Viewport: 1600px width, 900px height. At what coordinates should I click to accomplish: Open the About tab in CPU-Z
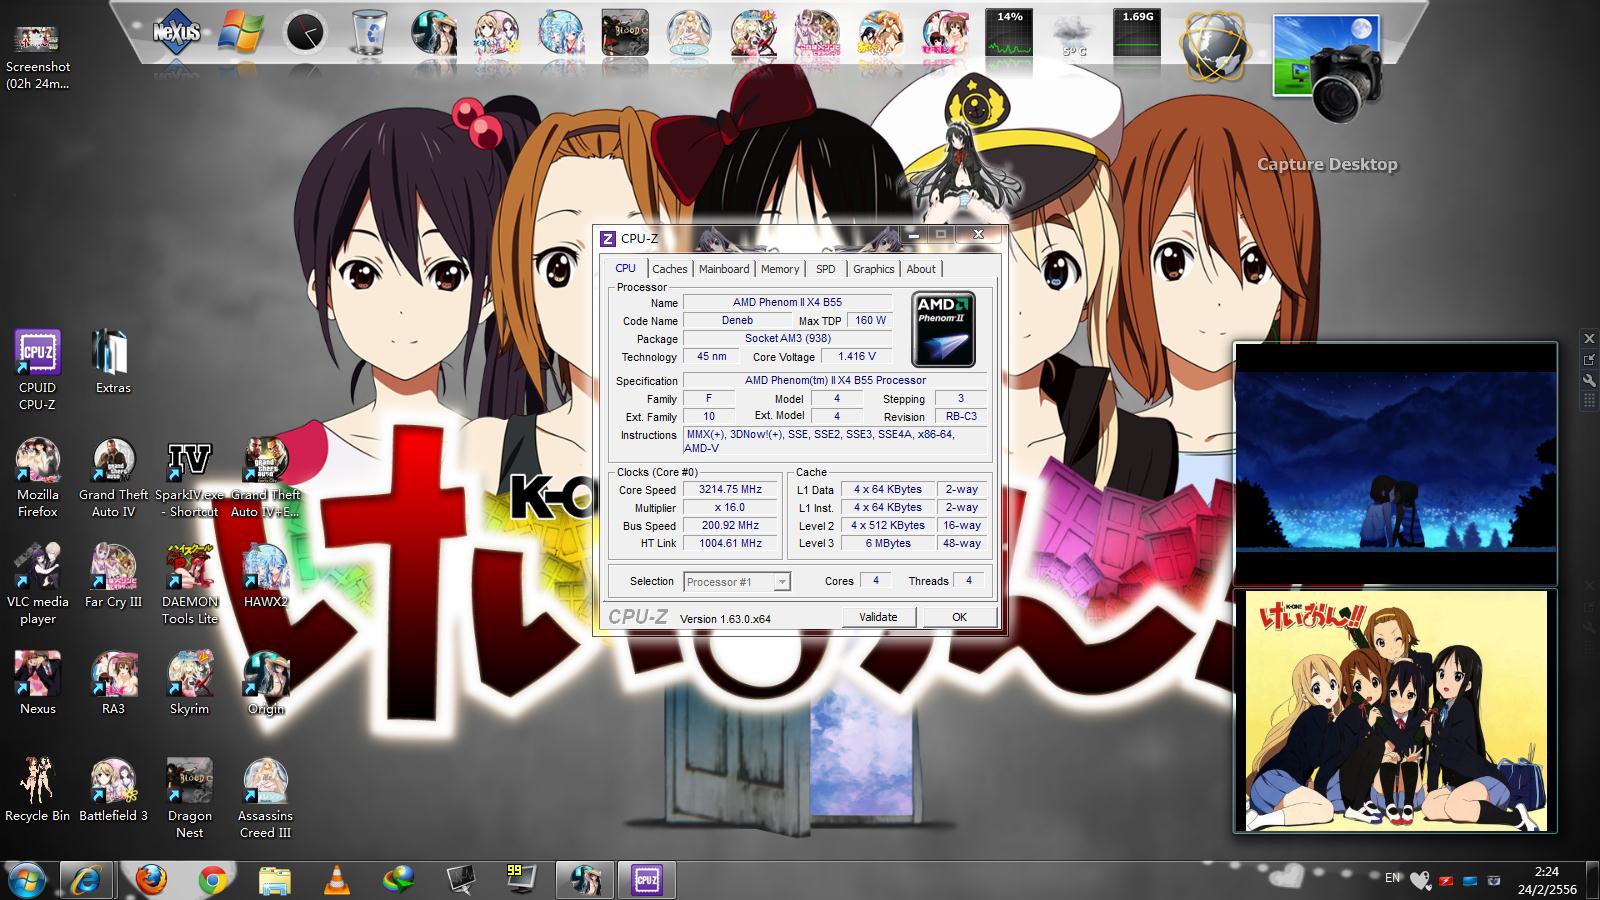pyautogui.click(x=921, y=269)
